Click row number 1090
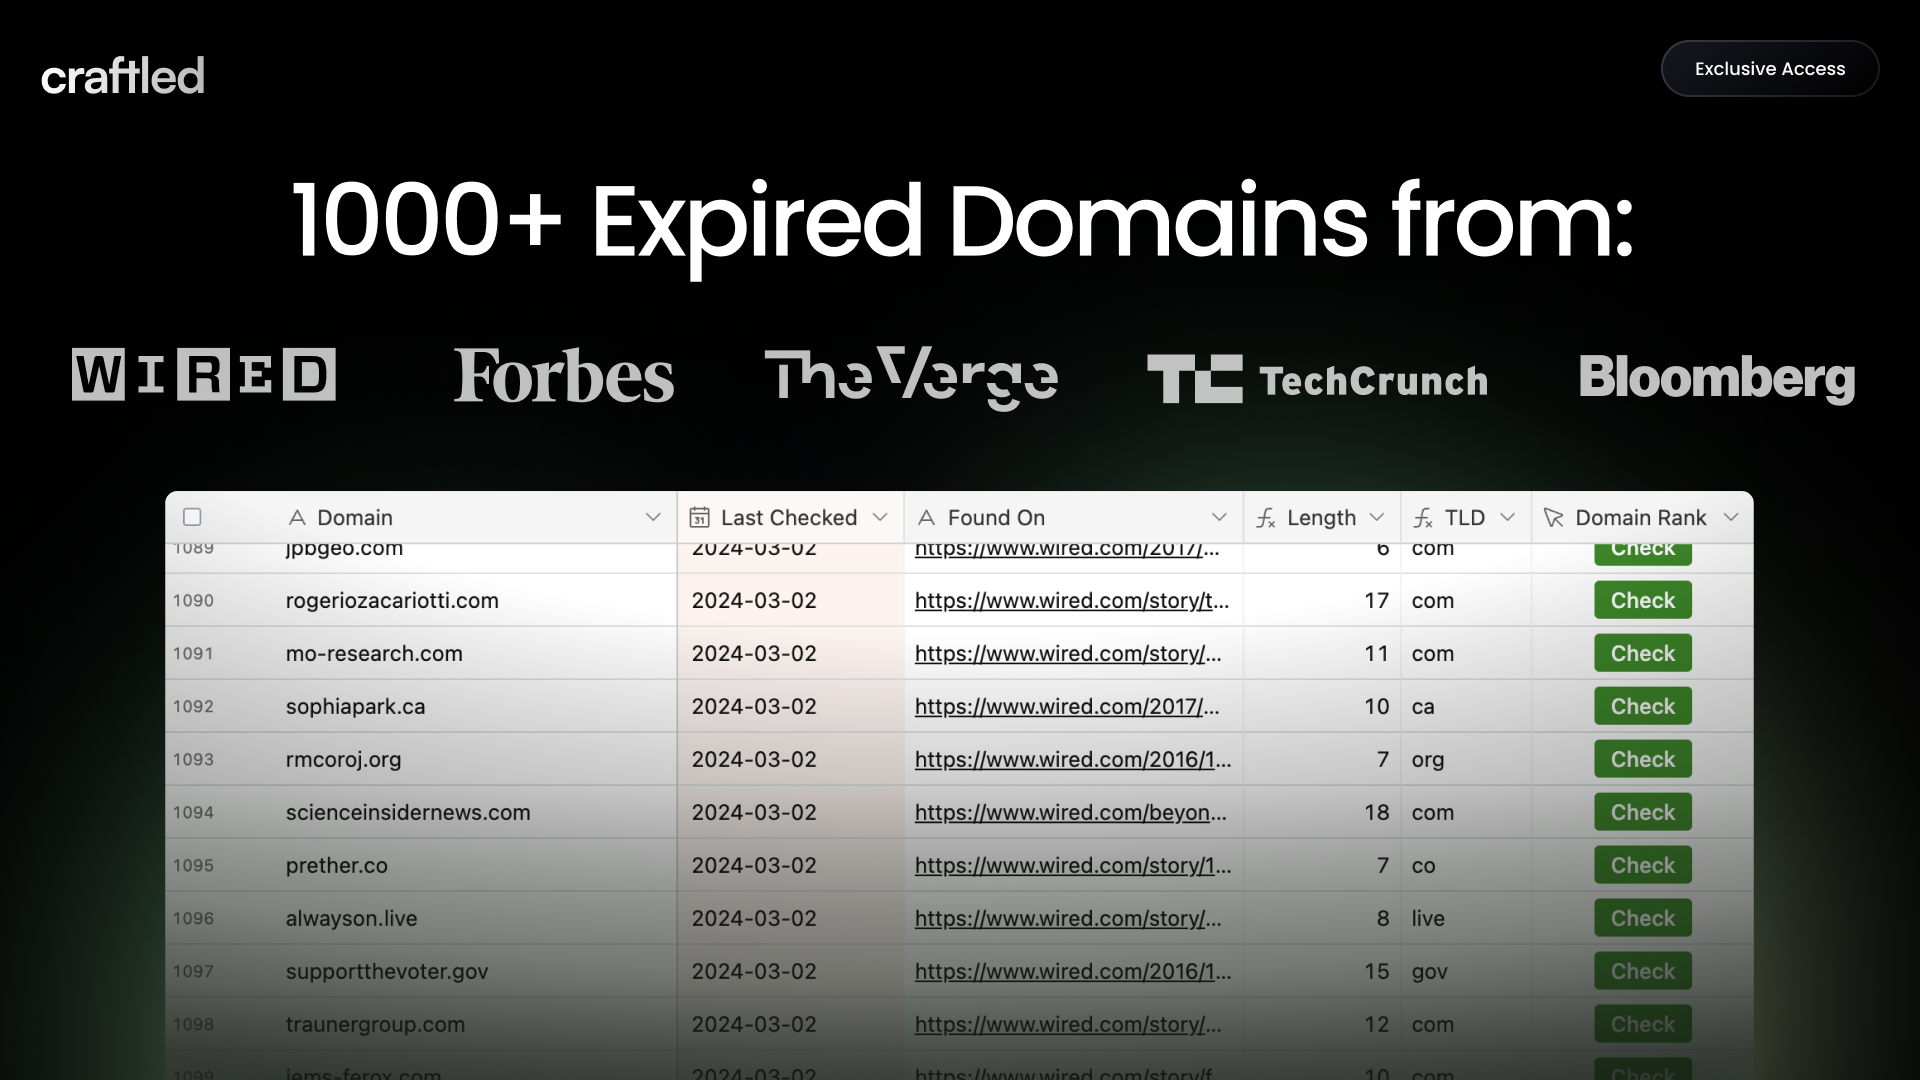 (193, 601)
